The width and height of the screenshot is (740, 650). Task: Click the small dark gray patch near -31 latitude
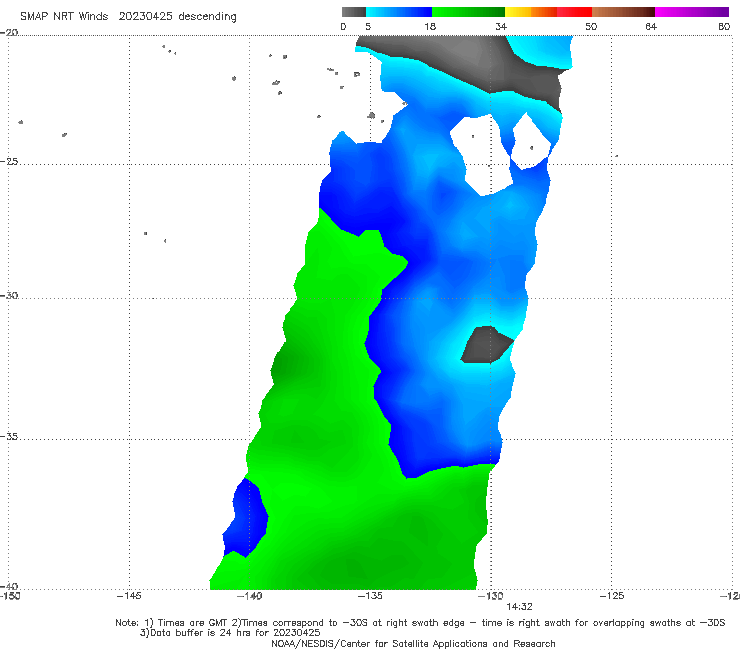486,345
